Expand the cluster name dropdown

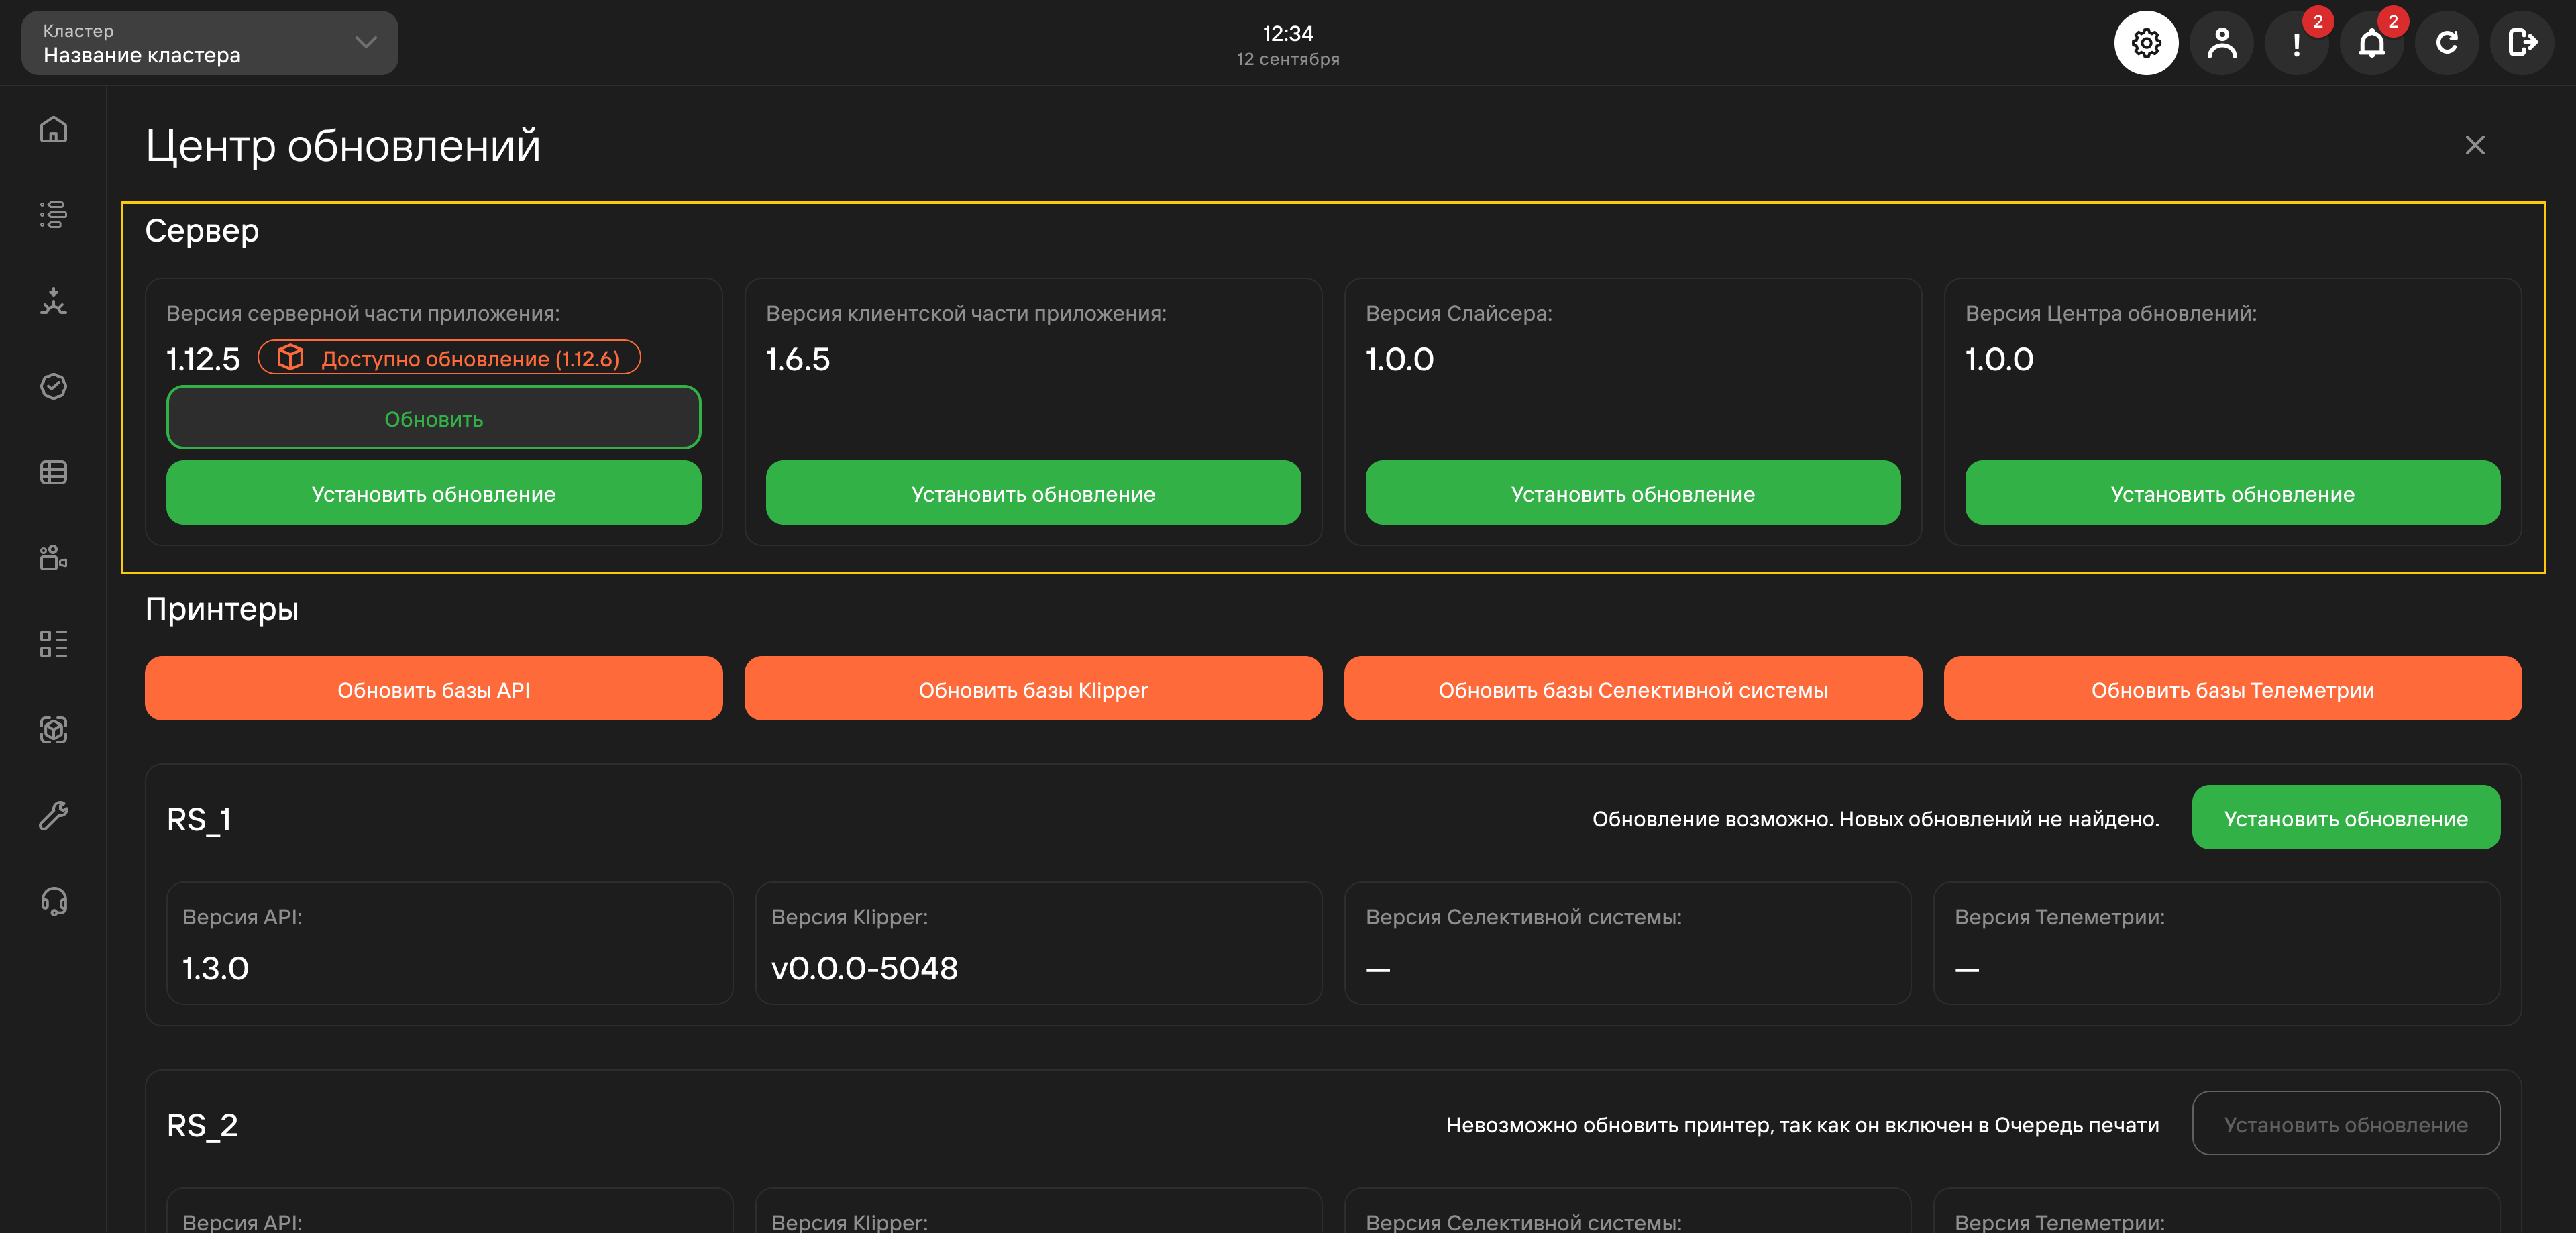tap(210, 43)
